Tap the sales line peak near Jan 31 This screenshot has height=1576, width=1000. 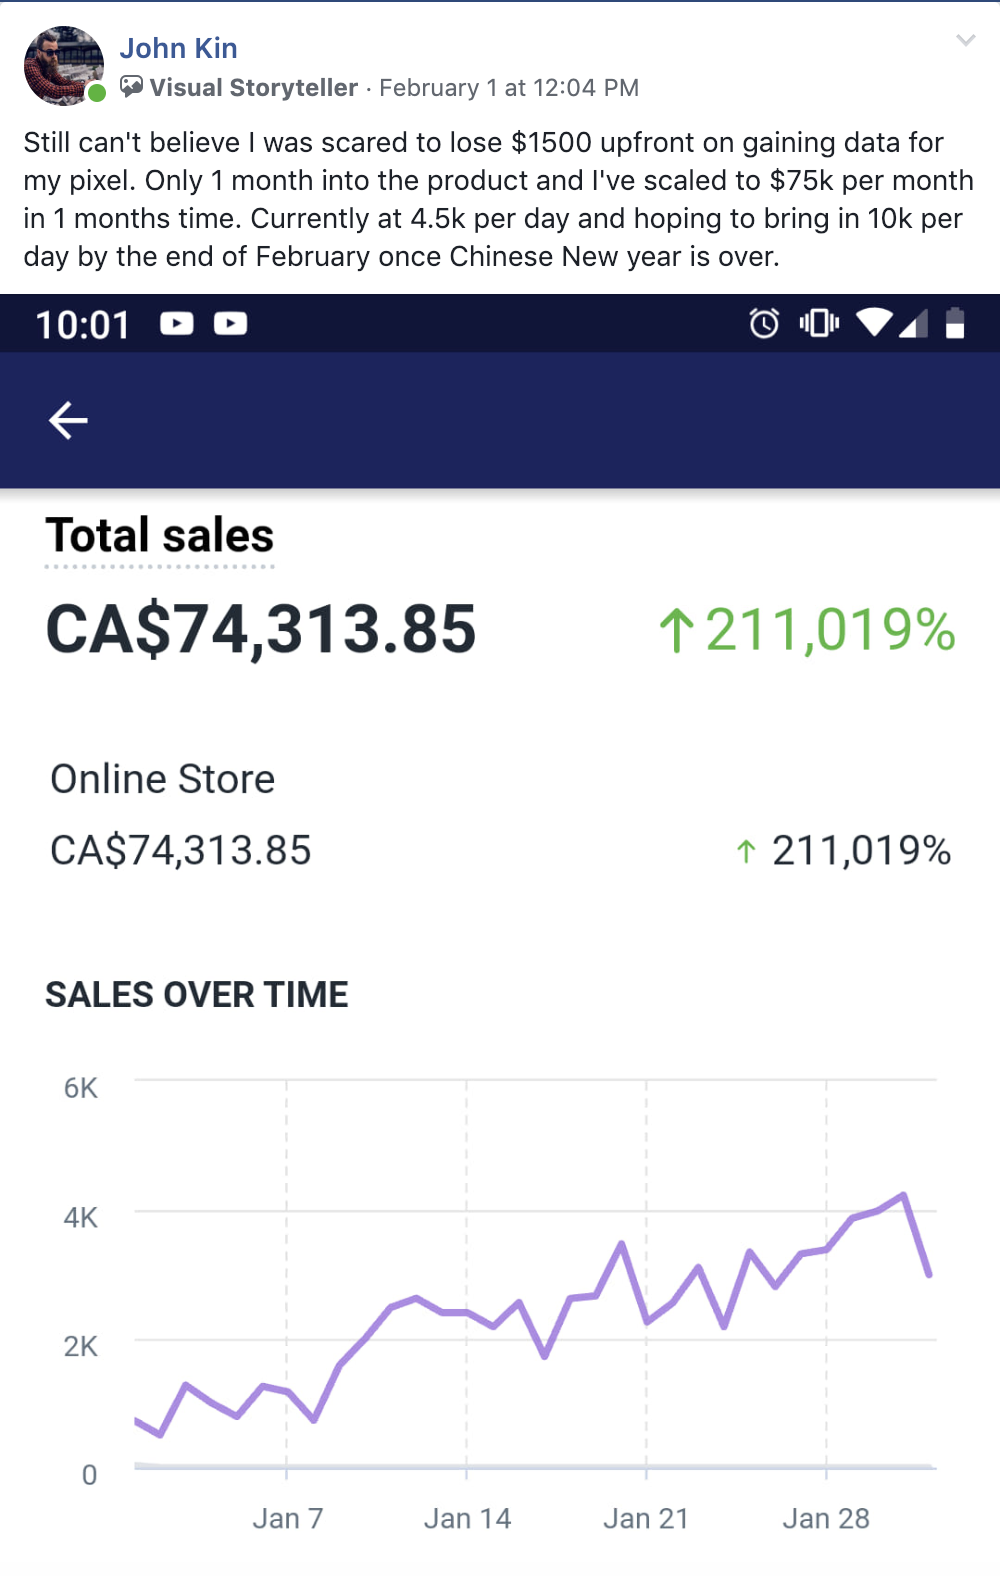point(903,1195)
